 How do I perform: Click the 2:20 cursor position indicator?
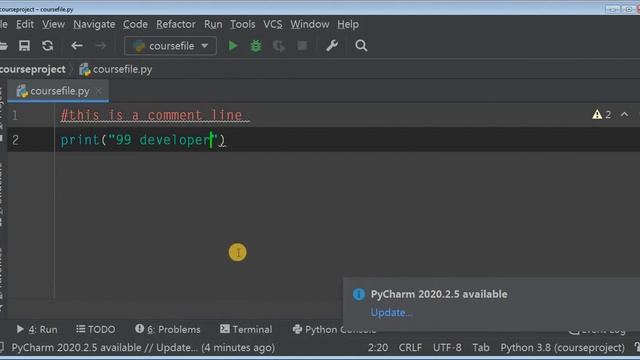(x=378, y=348)
